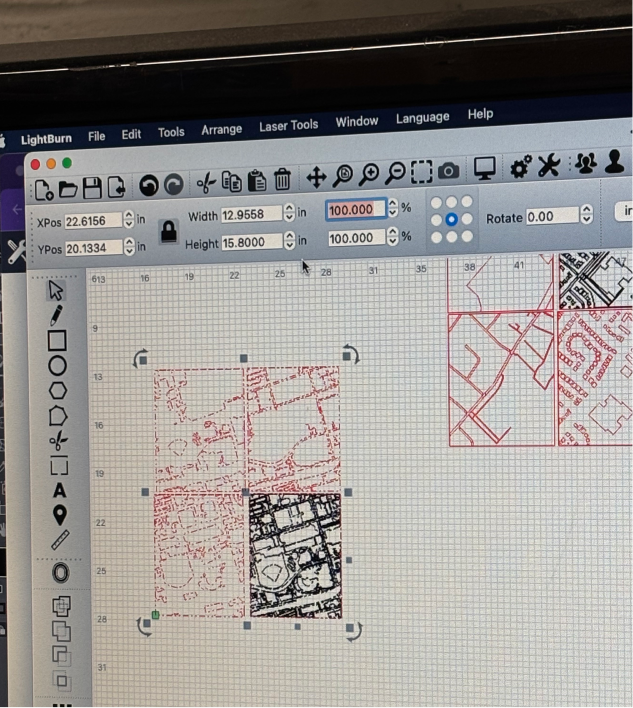
Task: Select the Draw Lines pencil tool
Action: pos(57,315)
